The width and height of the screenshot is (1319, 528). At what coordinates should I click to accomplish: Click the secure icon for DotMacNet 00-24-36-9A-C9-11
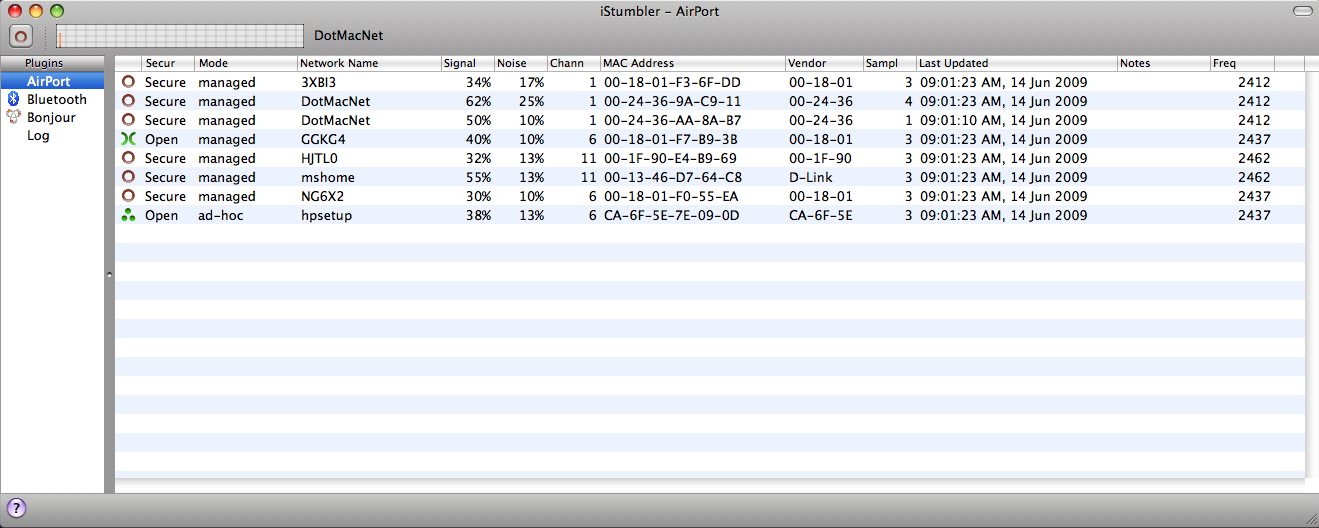(x=128, y=101)
